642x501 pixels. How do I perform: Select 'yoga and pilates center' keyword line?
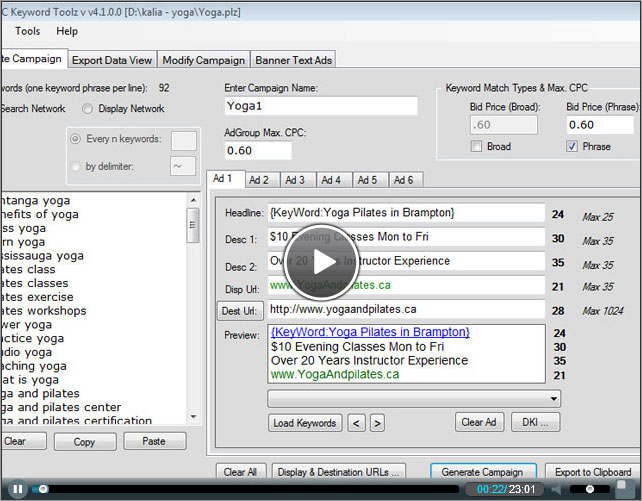click(61, 407)
